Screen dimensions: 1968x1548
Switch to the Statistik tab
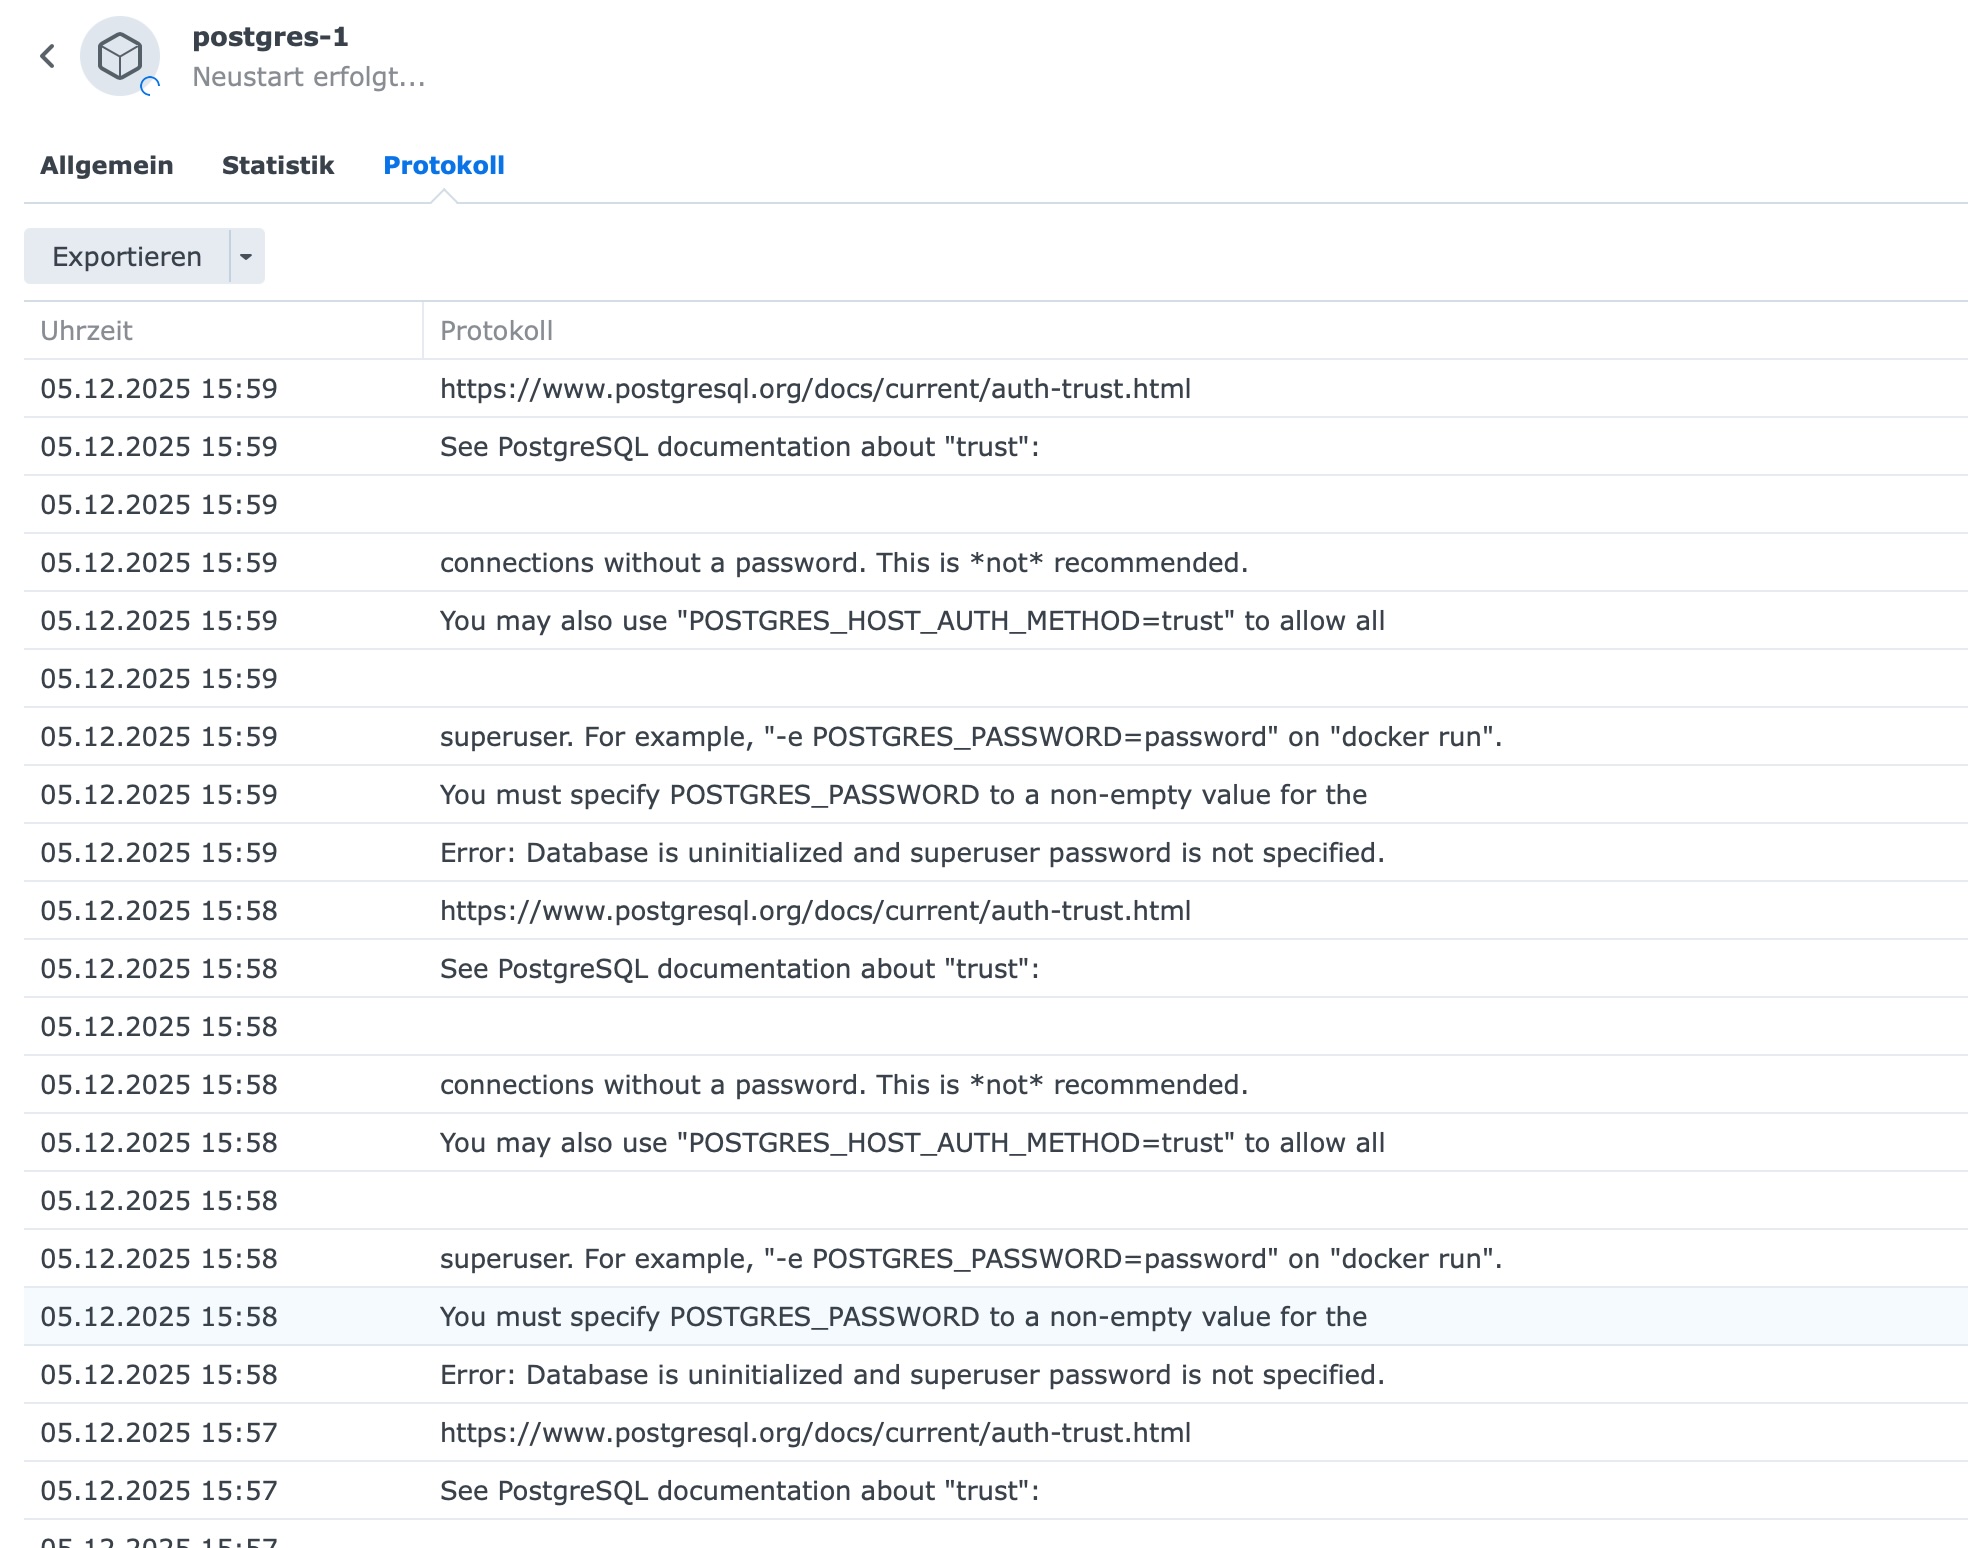(277, 165)
